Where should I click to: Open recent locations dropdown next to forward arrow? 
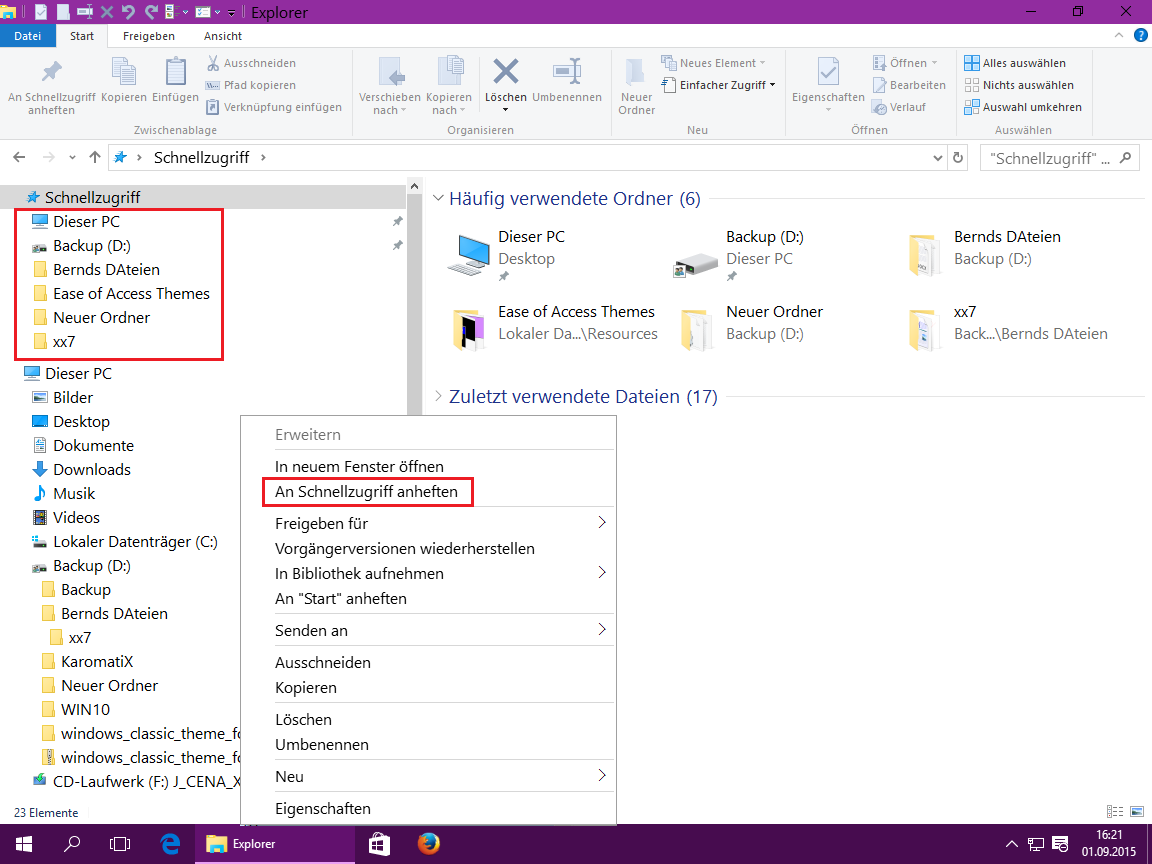[x=72, y=158]
